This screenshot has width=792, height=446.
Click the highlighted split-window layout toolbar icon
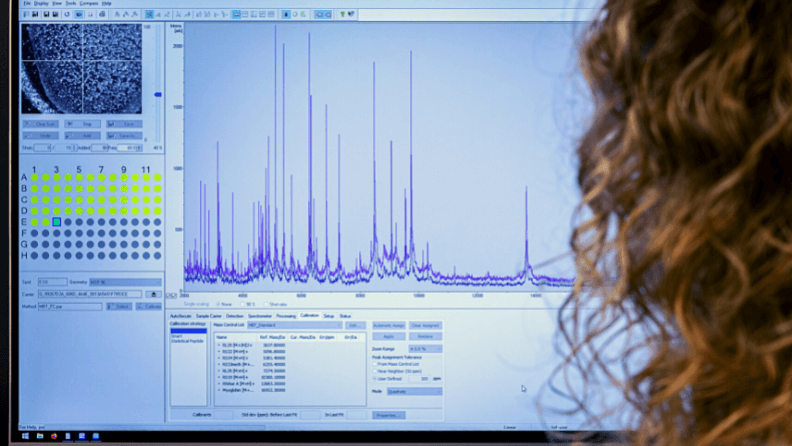click(x=236, y=15)
